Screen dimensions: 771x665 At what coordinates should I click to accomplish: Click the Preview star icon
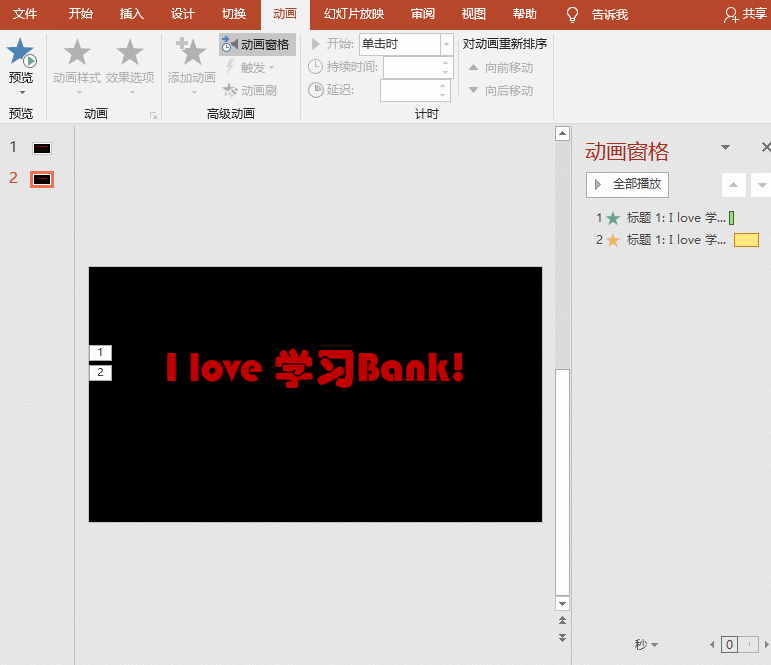20,54
